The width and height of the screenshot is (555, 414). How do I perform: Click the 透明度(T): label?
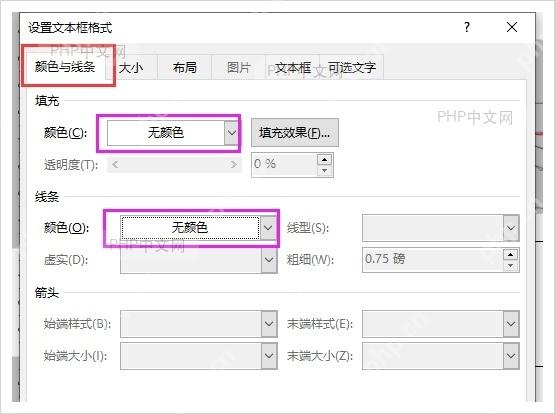coord(71,165)
